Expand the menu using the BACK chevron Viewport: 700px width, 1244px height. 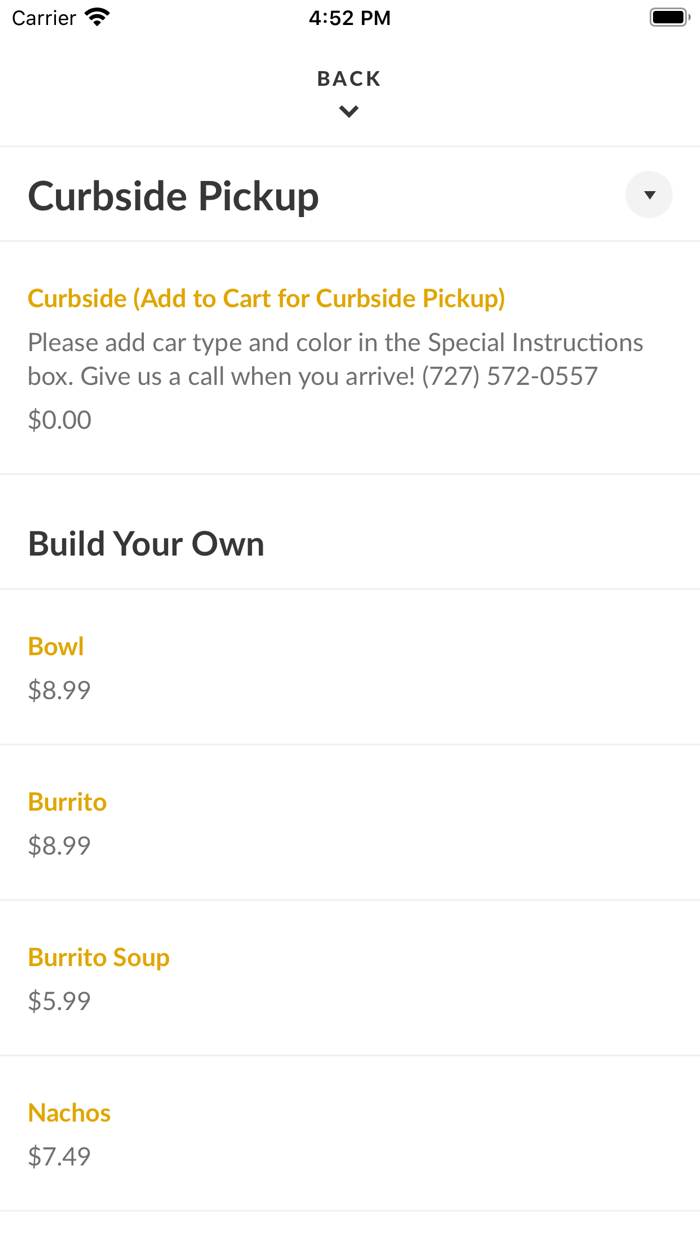348,111
